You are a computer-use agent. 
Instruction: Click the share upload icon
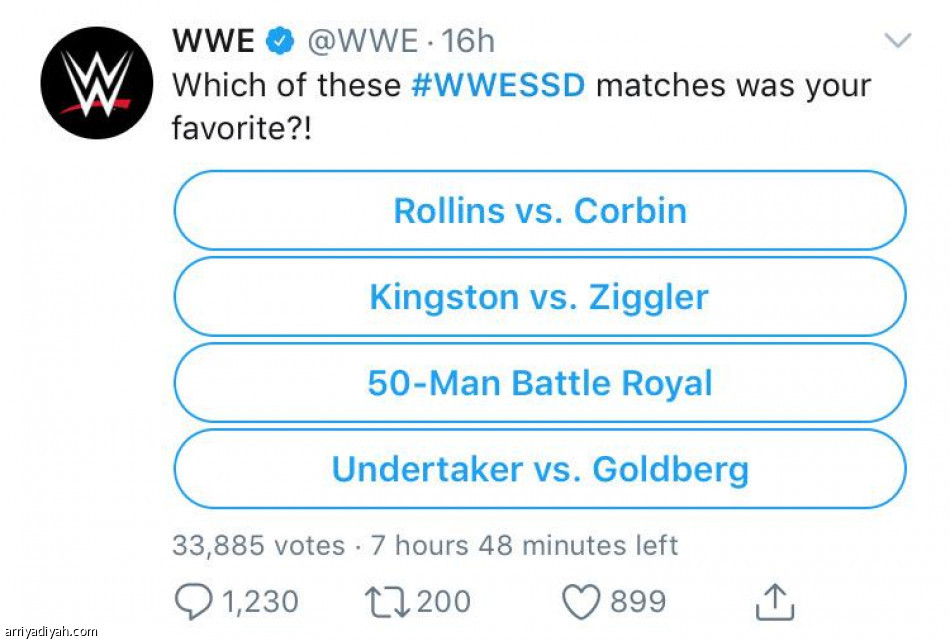(774, 602)
